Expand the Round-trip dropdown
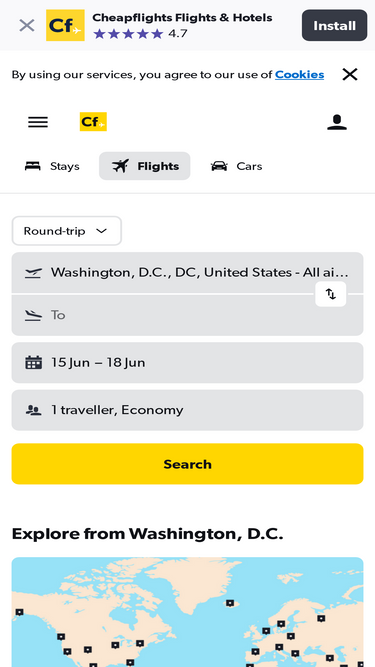375x667 pixels. point(67,231)
